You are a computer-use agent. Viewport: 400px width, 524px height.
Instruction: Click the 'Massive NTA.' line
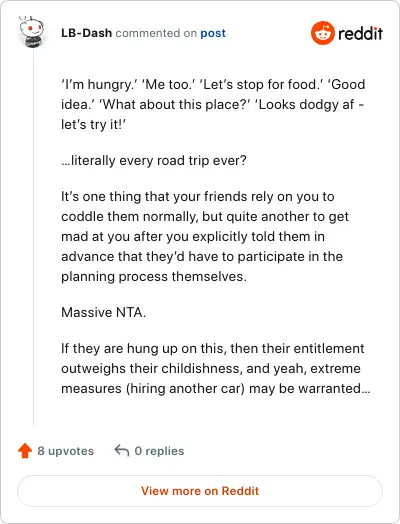coord(104,312)
